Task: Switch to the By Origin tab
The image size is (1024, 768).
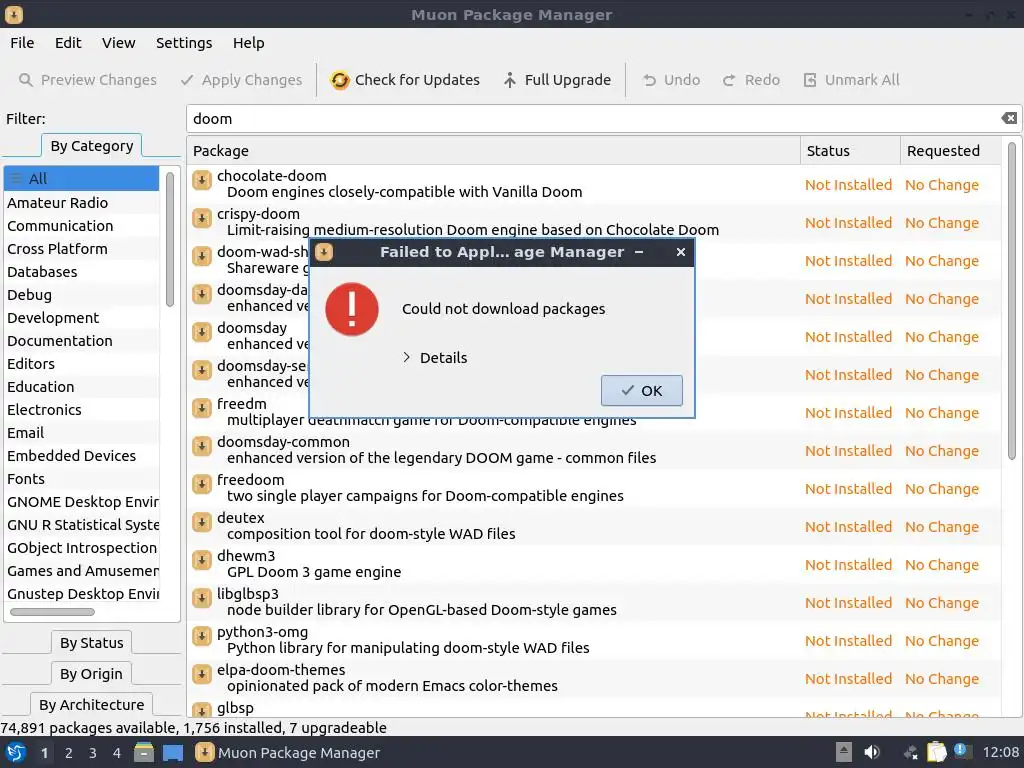Action: (91, 673)
